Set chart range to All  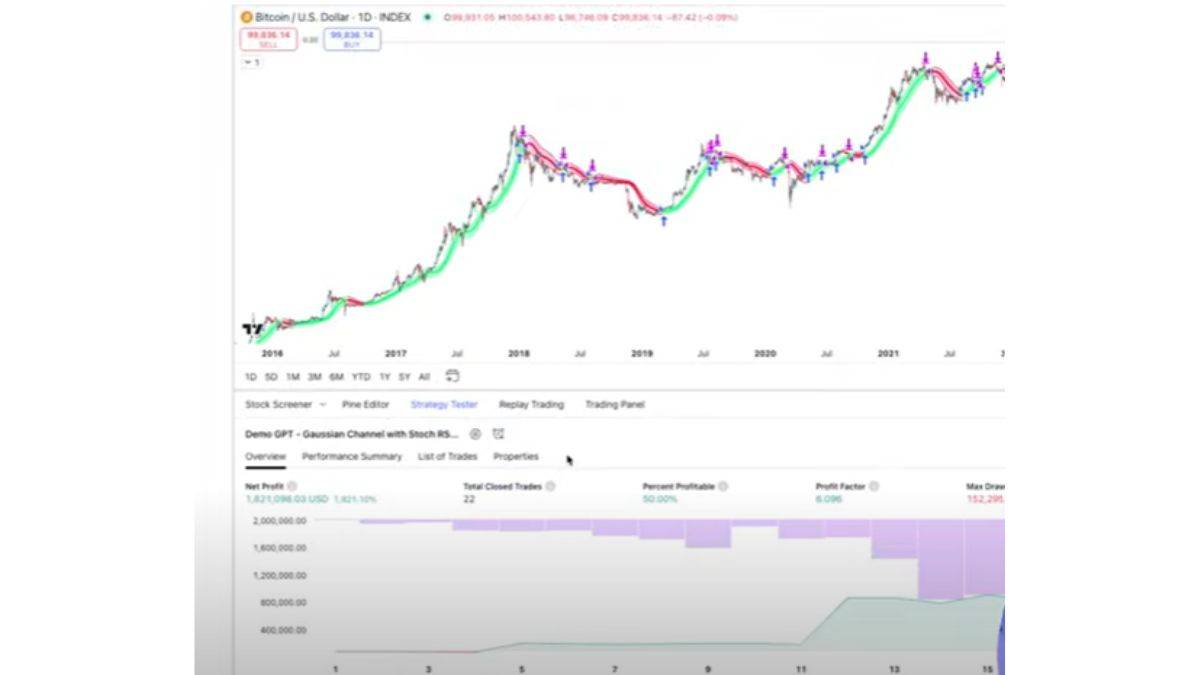(424, 377)
